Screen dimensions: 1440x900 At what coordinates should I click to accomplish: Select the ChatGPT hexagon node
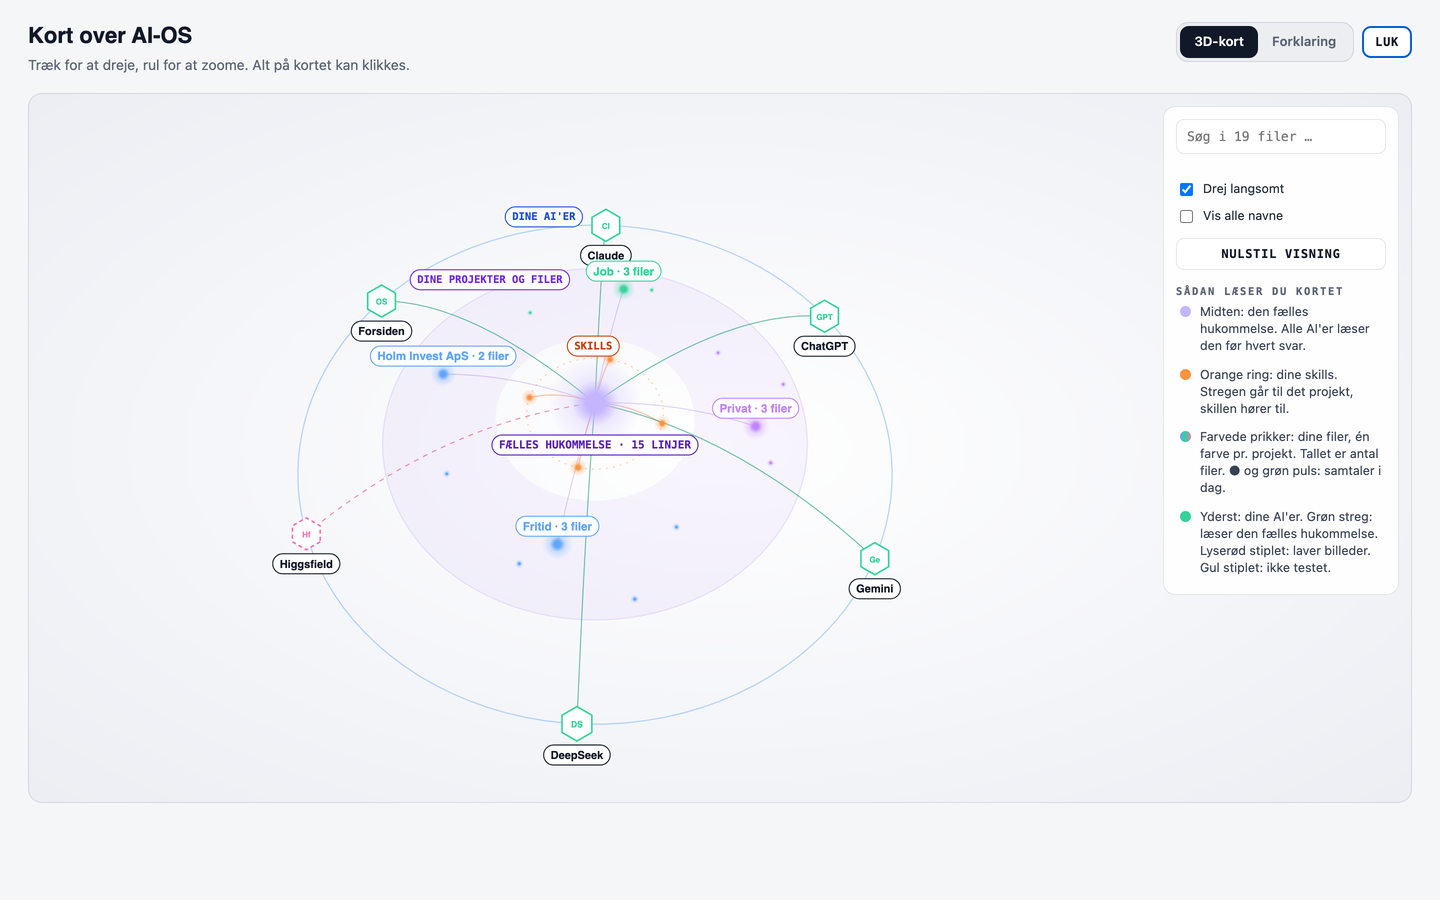click(824, 317)
